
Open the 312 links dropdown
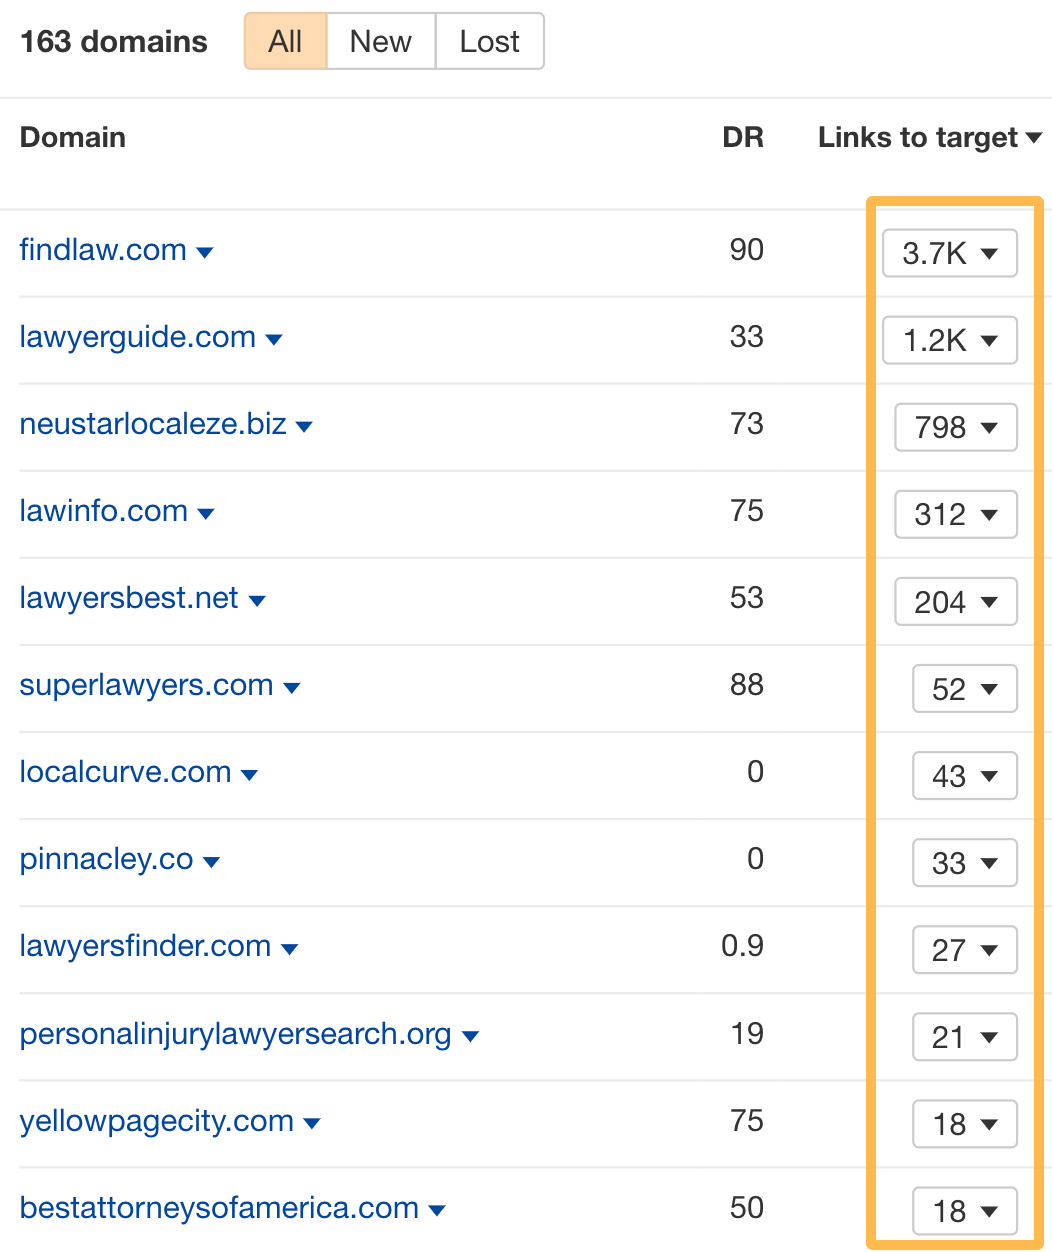tap(956, 514)
